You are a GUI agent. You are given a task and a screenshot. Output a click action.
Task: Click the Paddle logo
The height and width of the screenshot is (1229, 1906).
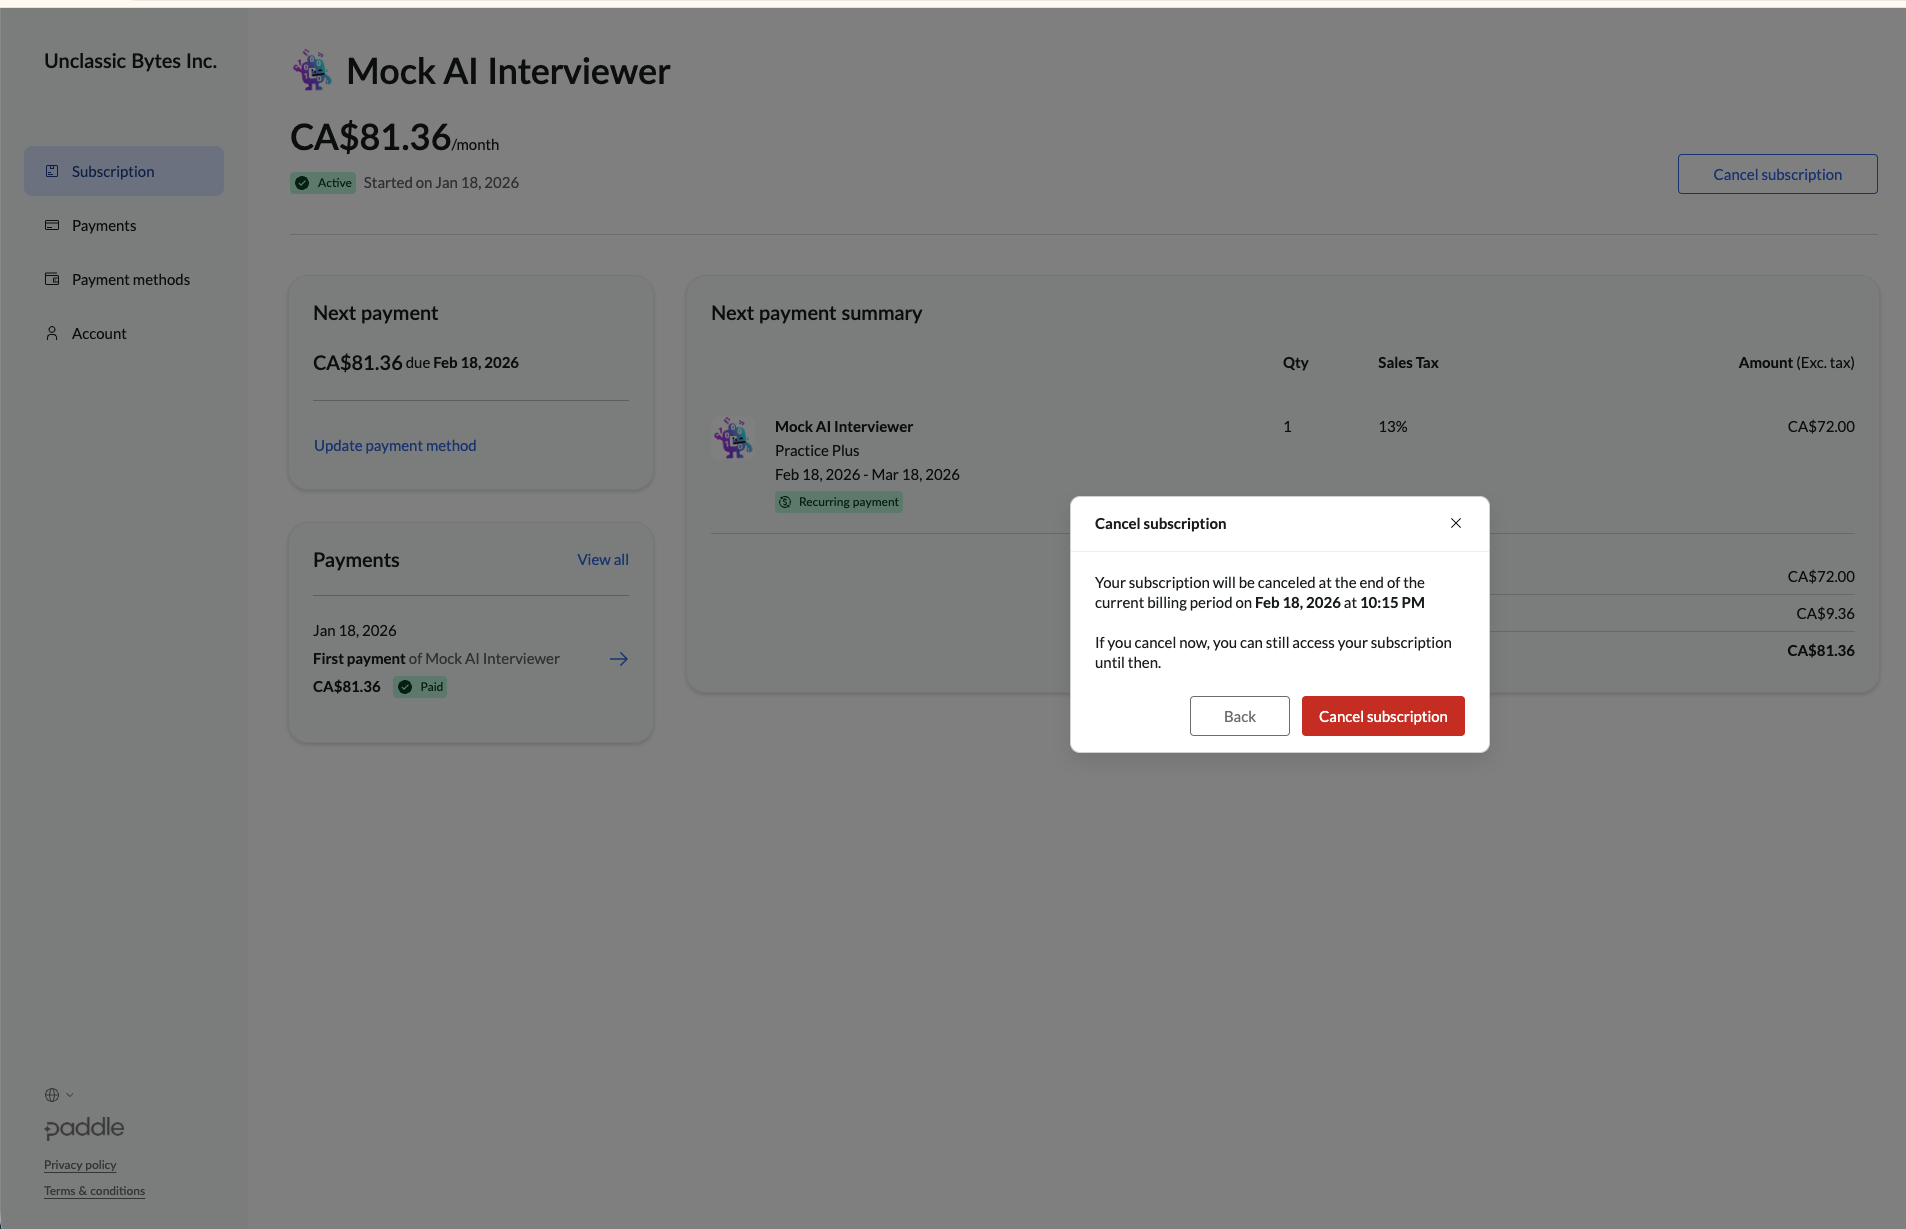(x=84, y=1128)
